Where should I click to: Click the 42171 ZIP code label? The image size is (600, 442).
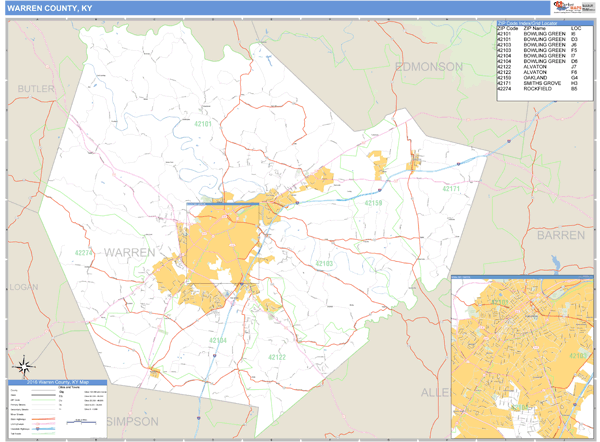(451, 189)
